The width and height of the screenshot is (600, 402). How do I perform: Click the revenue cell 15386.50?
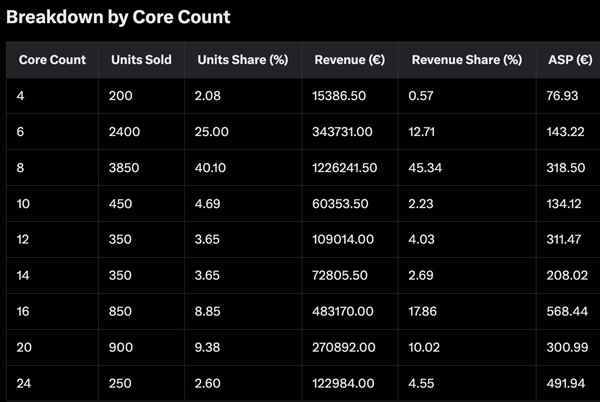tap(340, 95)
